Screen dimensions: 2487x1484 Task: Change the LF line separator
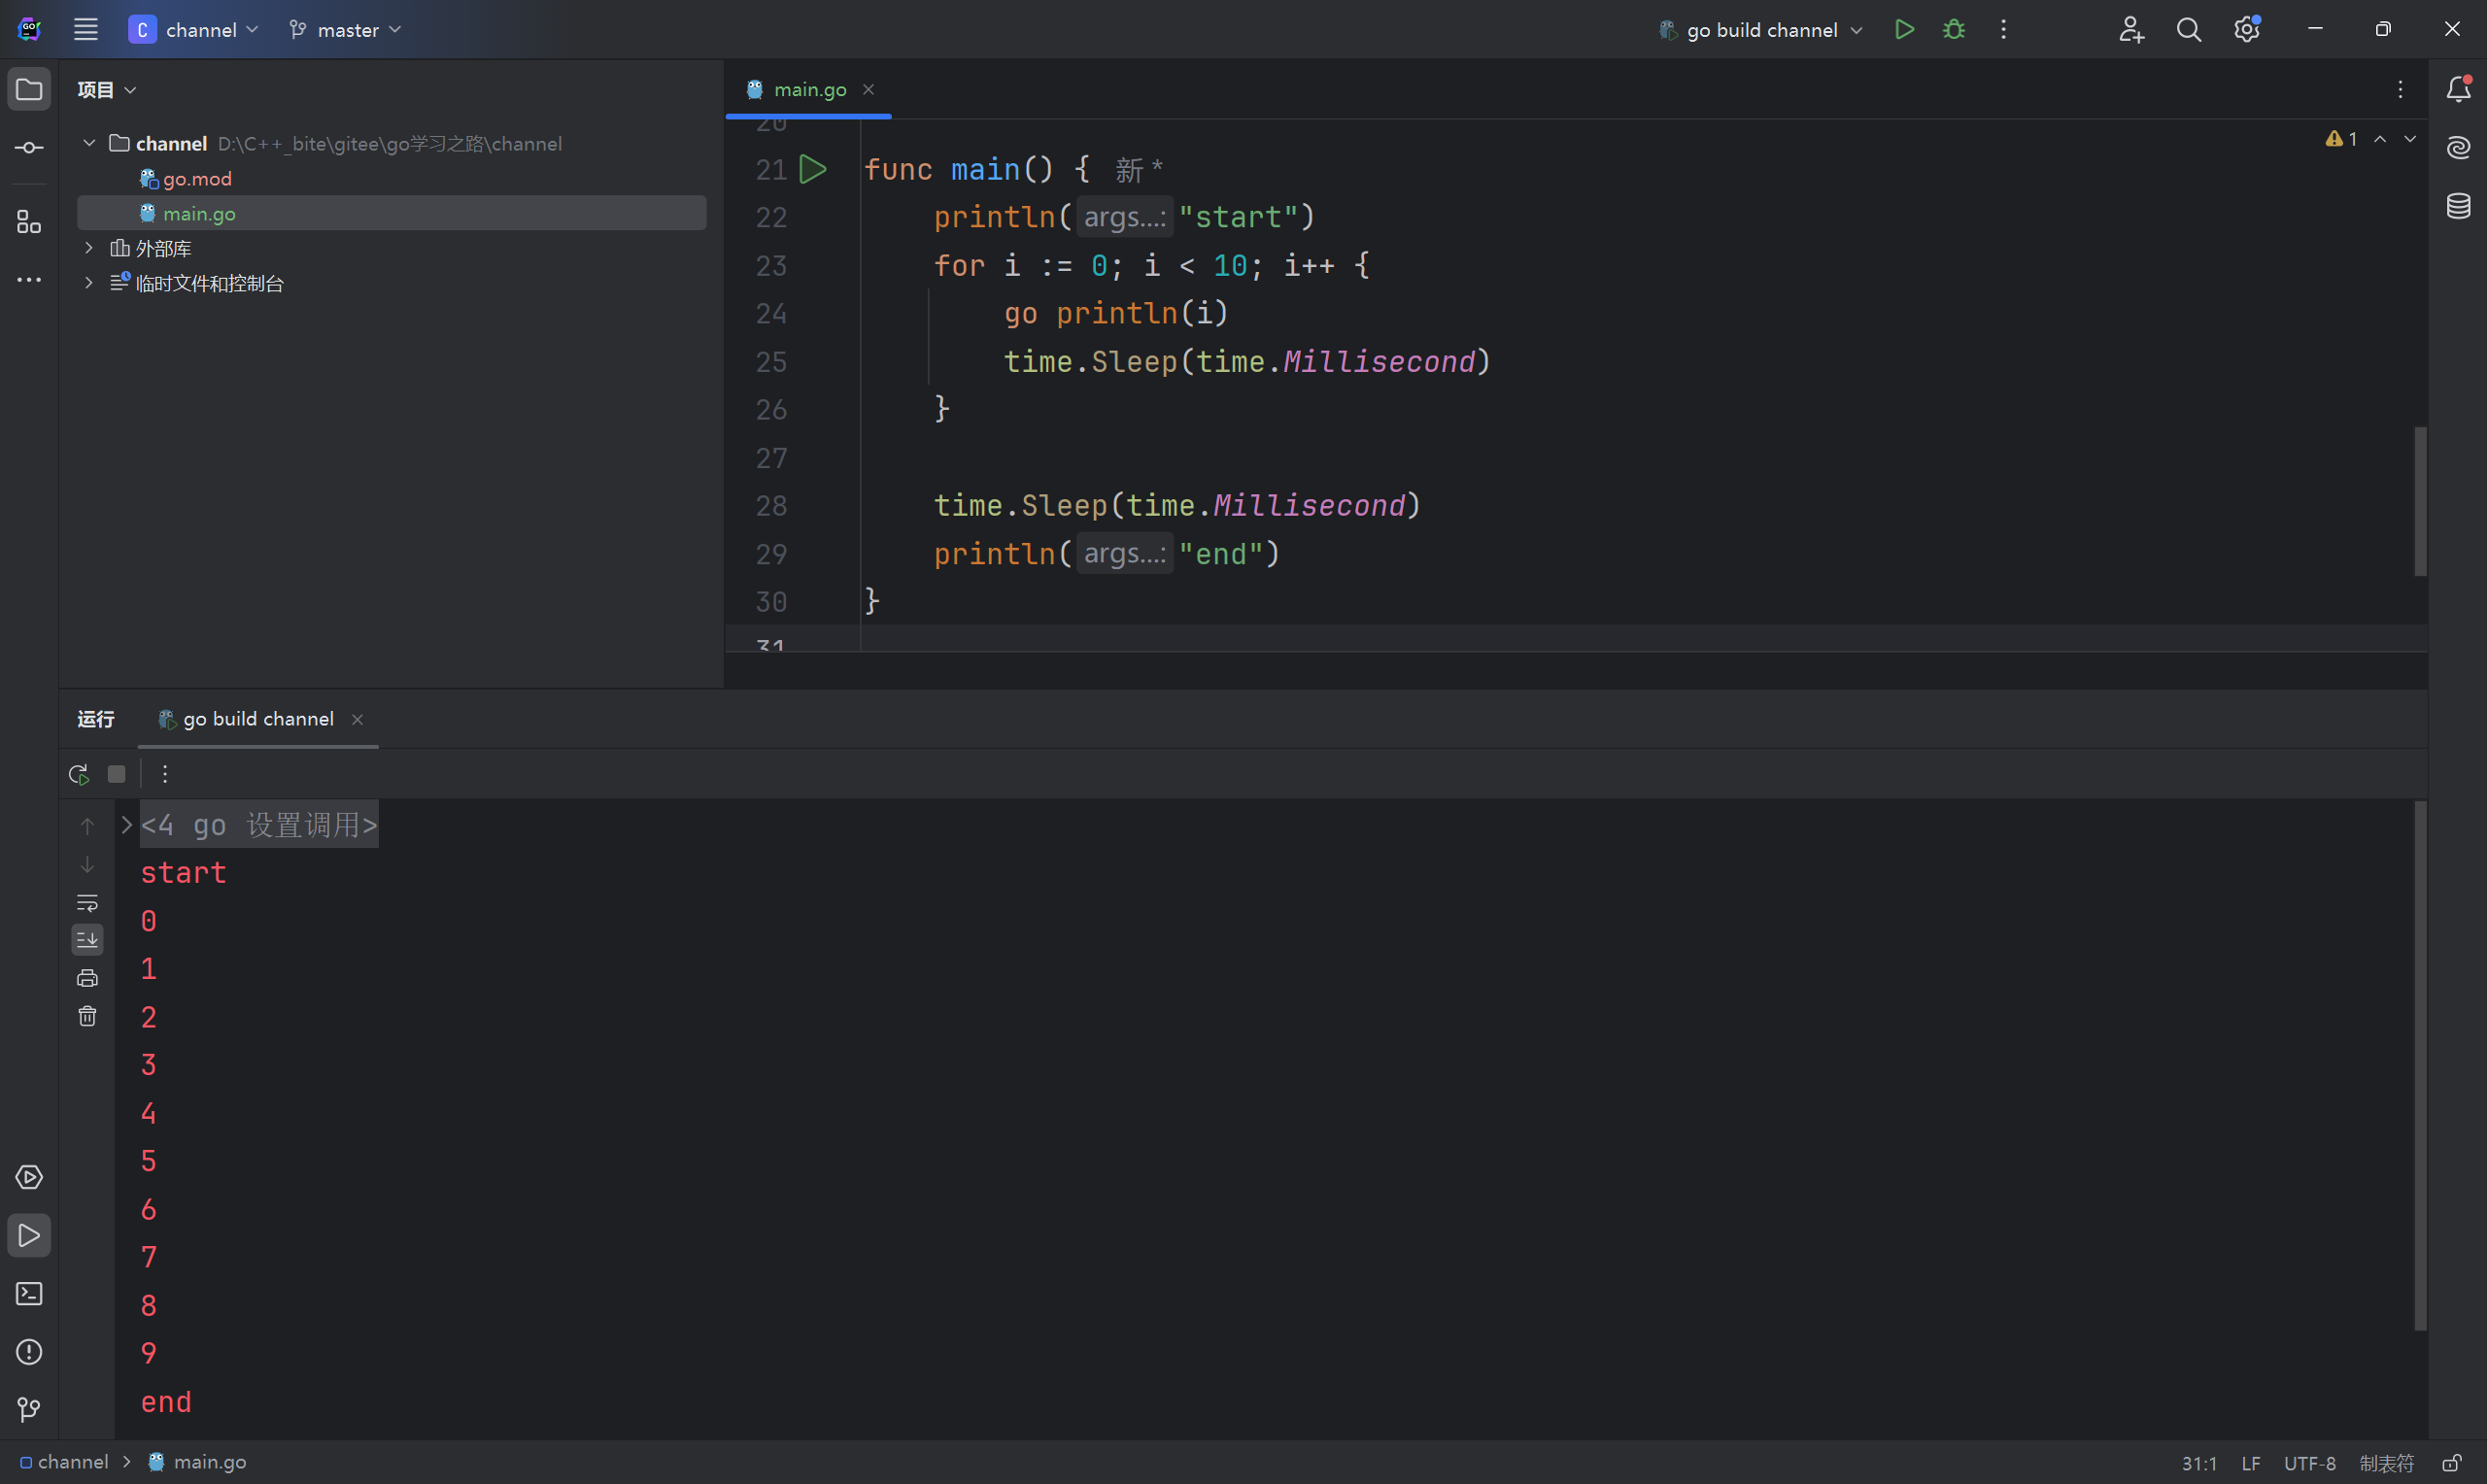2251,1463
